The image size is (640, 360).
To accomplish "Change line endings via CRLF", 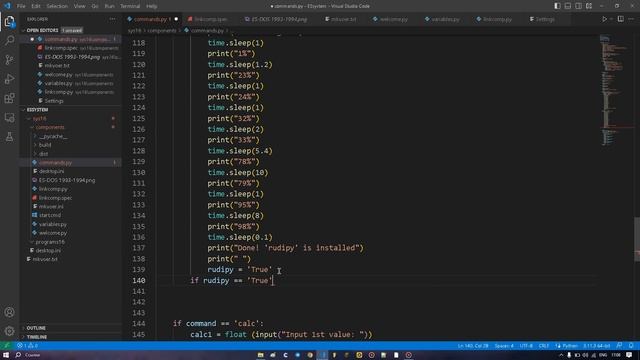I will click(544, 346).
